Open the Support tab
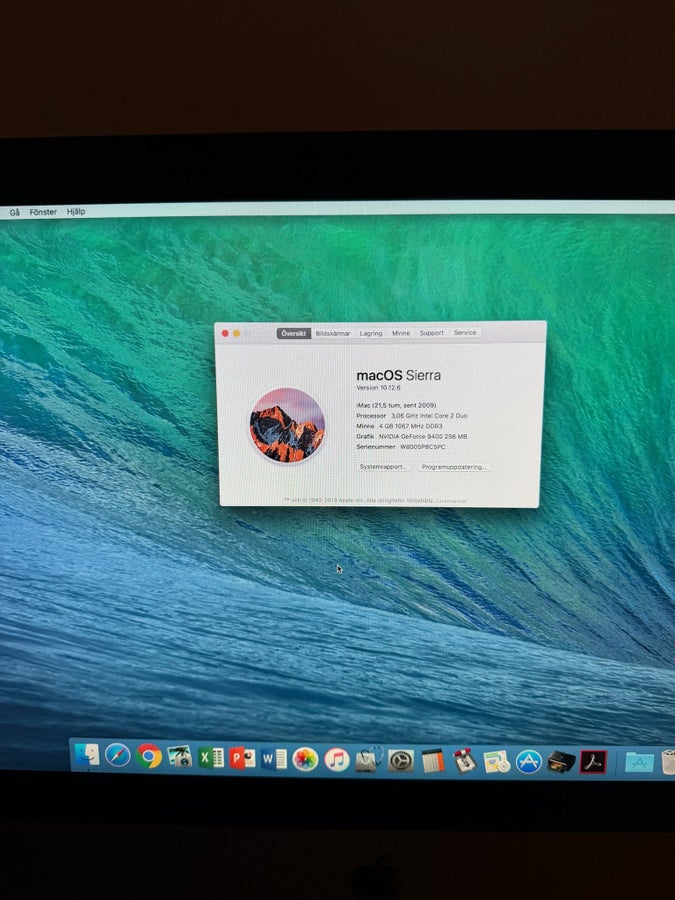The height and width of the screenshot is (900, 675). tap(432, 332)
